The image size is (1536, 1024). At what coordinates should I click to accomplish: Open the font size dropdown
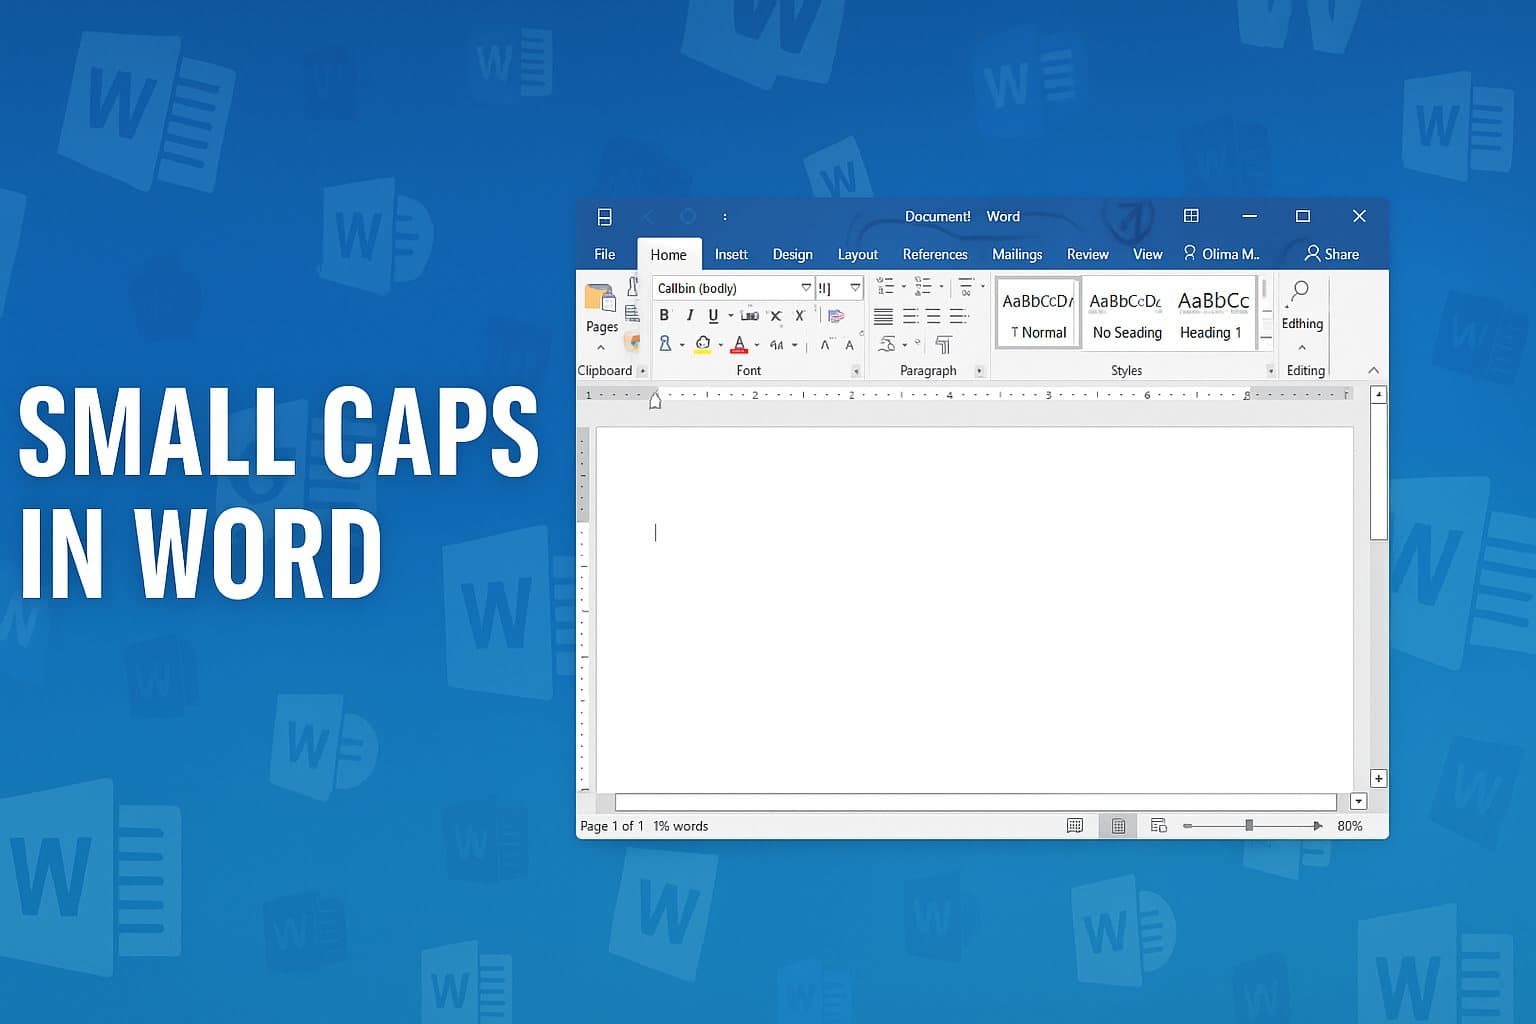[x=854, y=288]
